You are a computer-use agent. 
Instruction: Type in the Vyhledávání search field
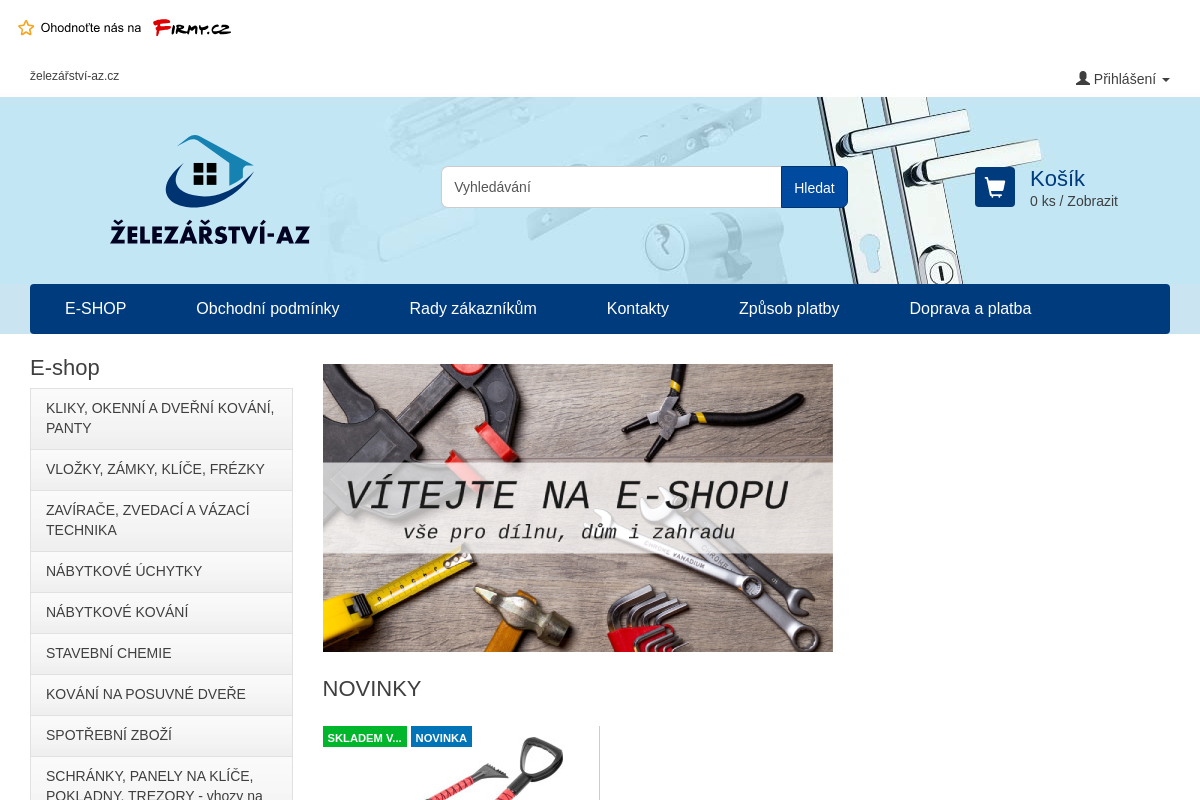[x=611, y=187]
